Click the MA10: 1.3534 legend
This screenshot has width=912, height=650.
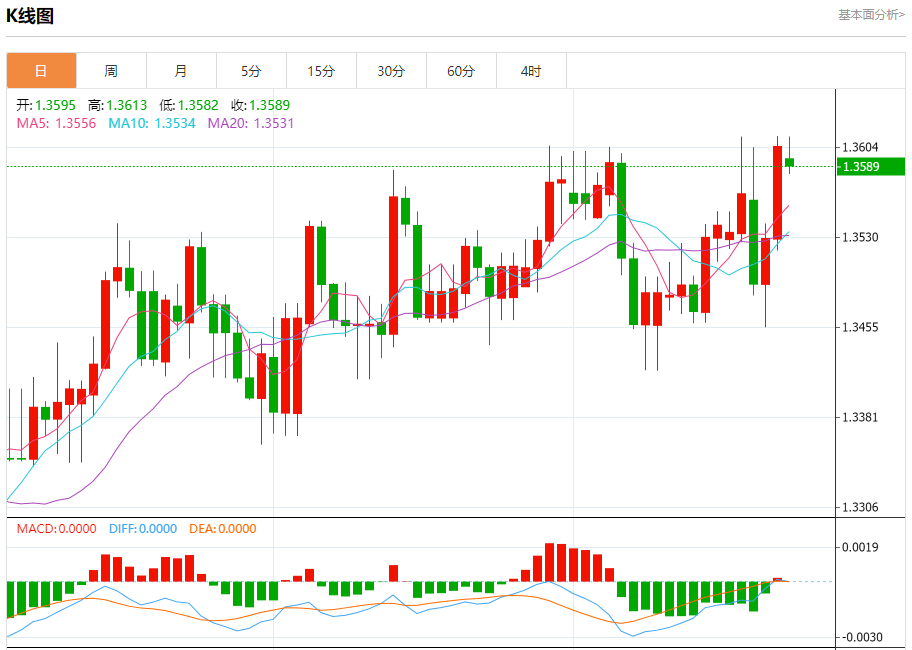[152, 123]
